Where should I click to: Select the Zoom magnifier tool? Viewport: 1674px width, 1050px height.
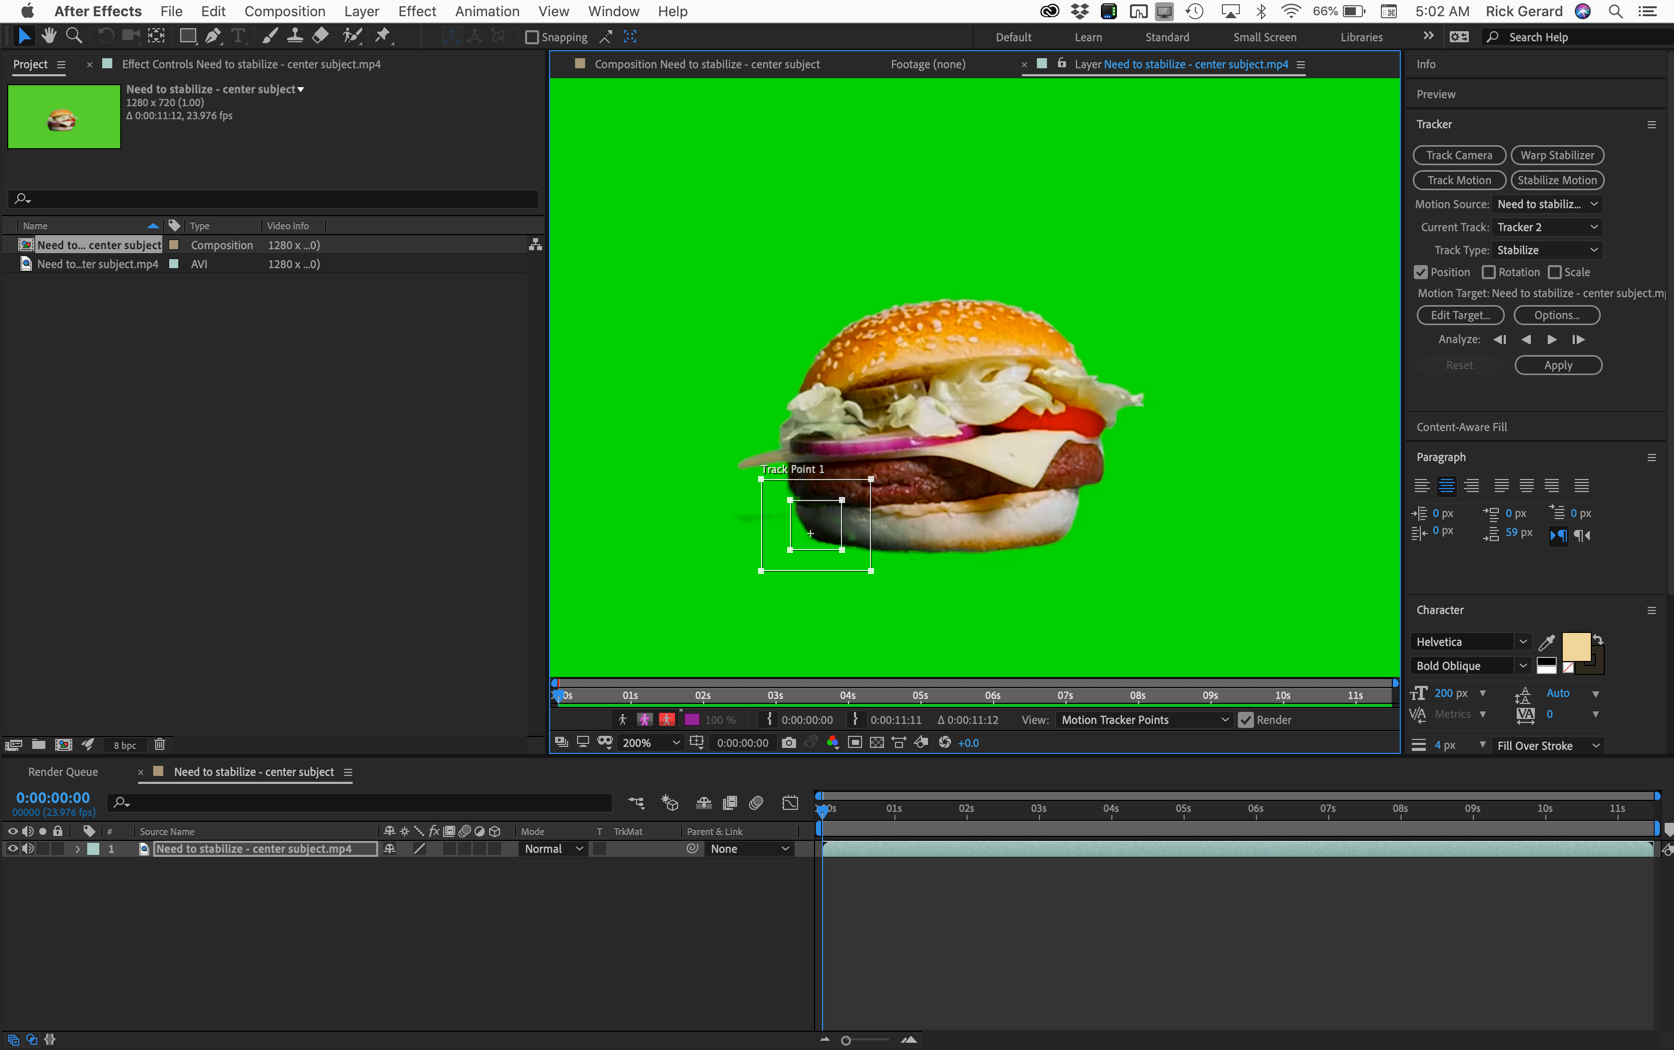point(74,36)
